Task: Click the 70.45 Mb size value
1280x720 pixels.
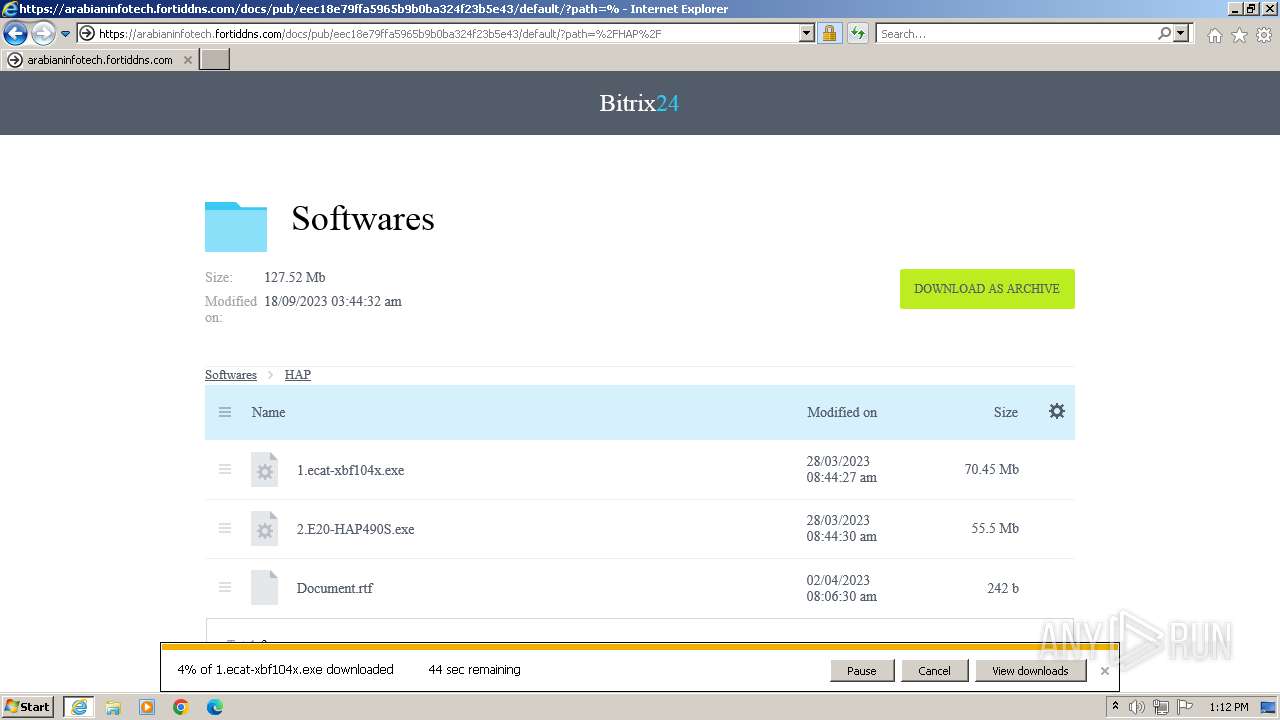Action: (991, 469)
